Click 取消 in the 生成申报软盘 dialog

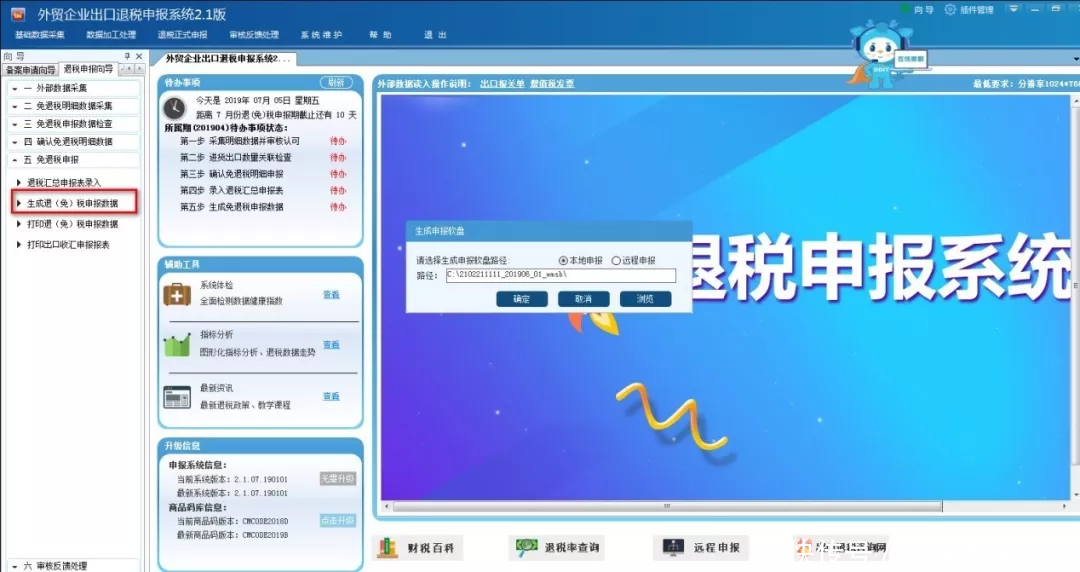[583, 299]
